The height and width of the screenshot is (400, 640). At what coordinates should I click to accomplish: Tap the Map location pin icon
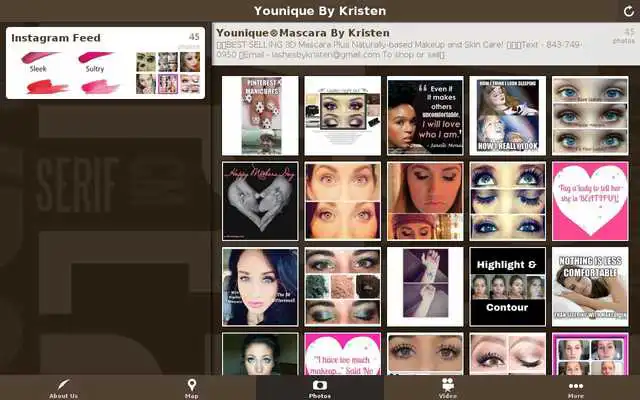(x=192, y=384)
